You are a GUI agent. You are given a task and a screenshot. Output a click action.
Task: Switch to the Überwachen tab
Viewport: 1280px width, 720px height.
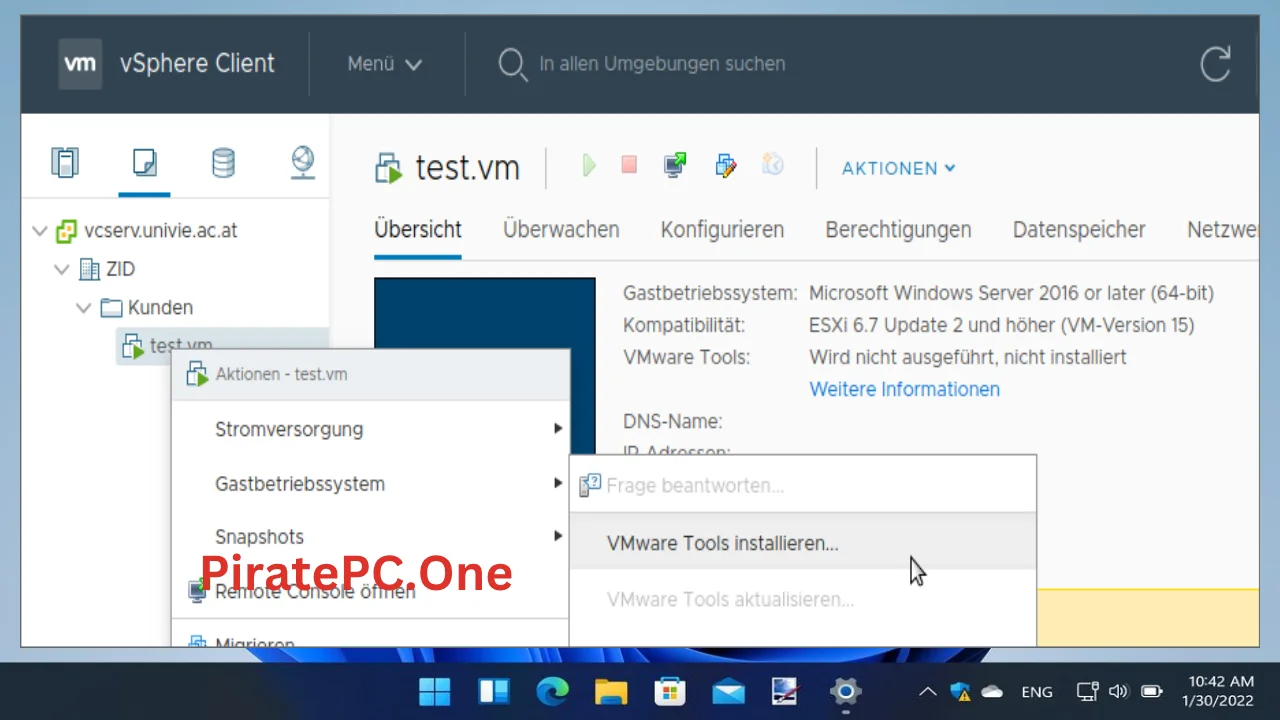click(x=561, y=230)
